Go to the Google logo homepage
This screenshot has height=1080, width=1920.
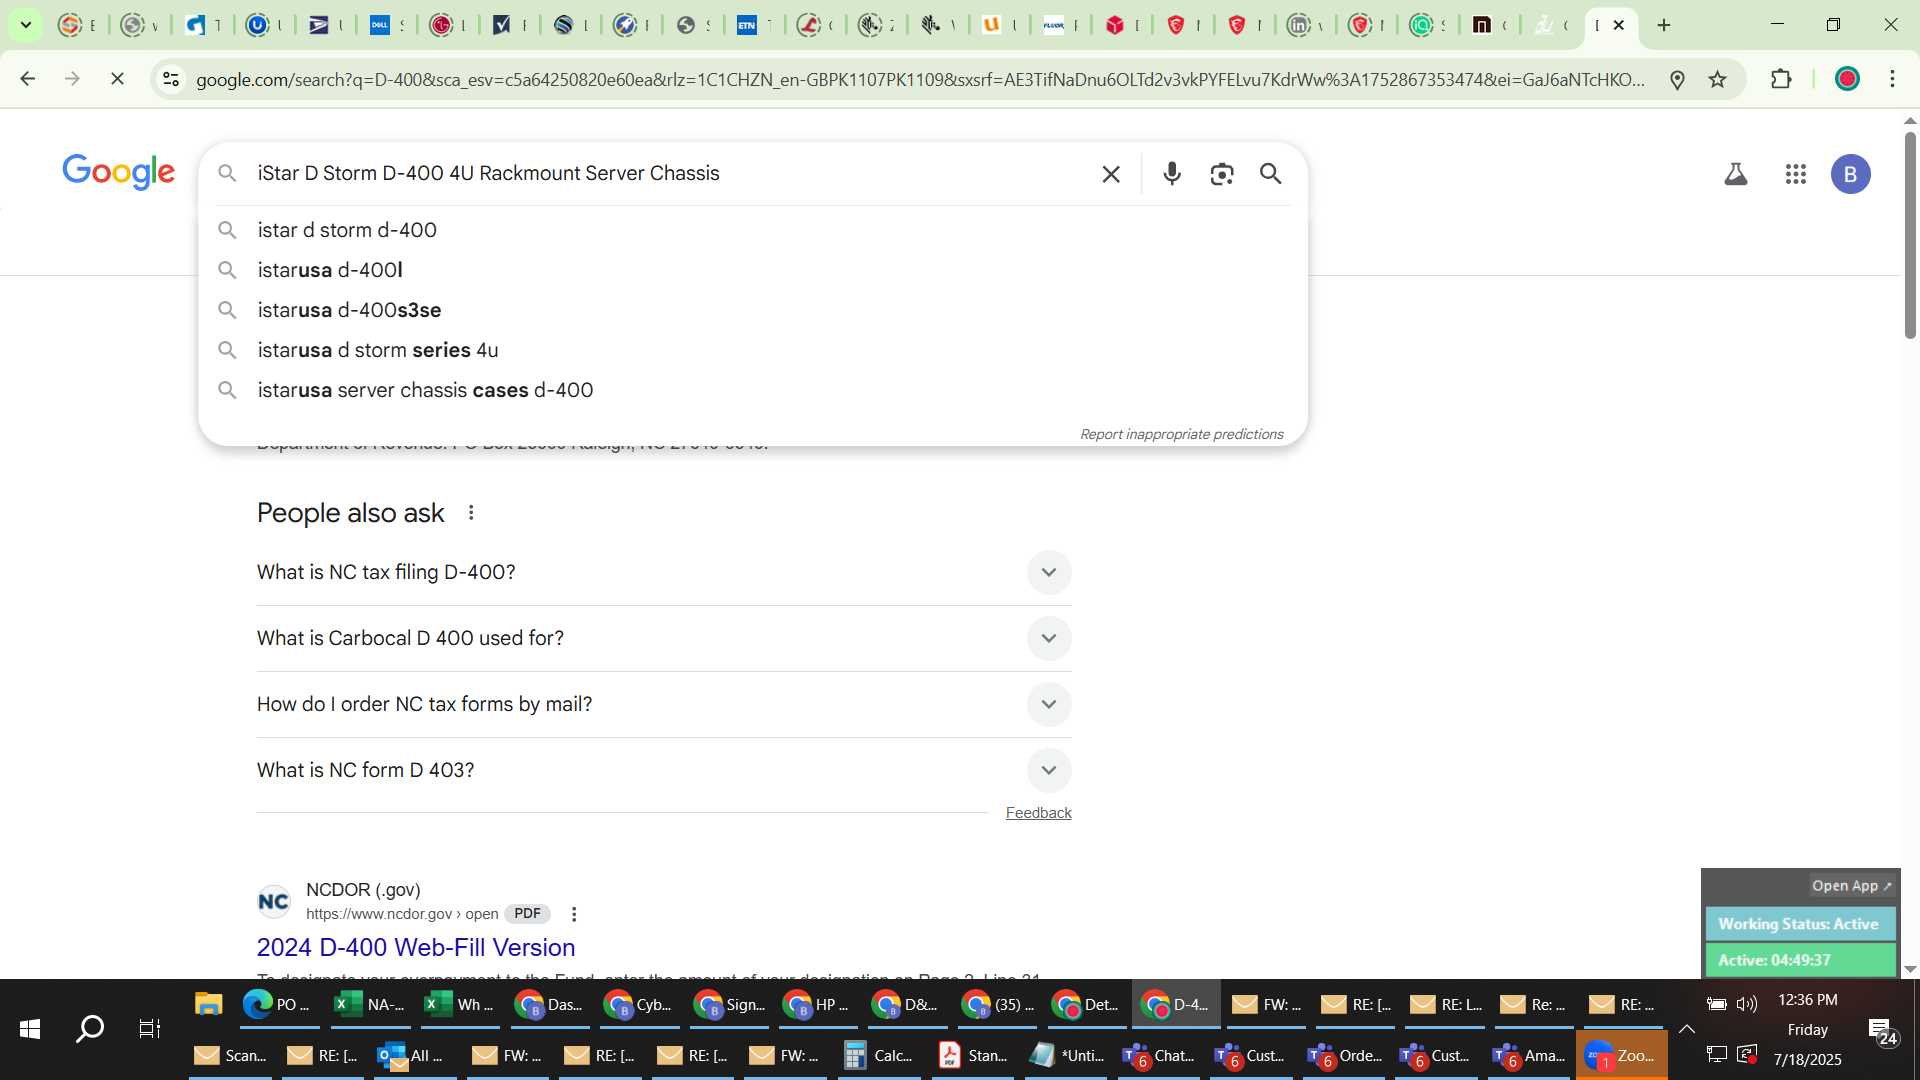coord(119,172)
